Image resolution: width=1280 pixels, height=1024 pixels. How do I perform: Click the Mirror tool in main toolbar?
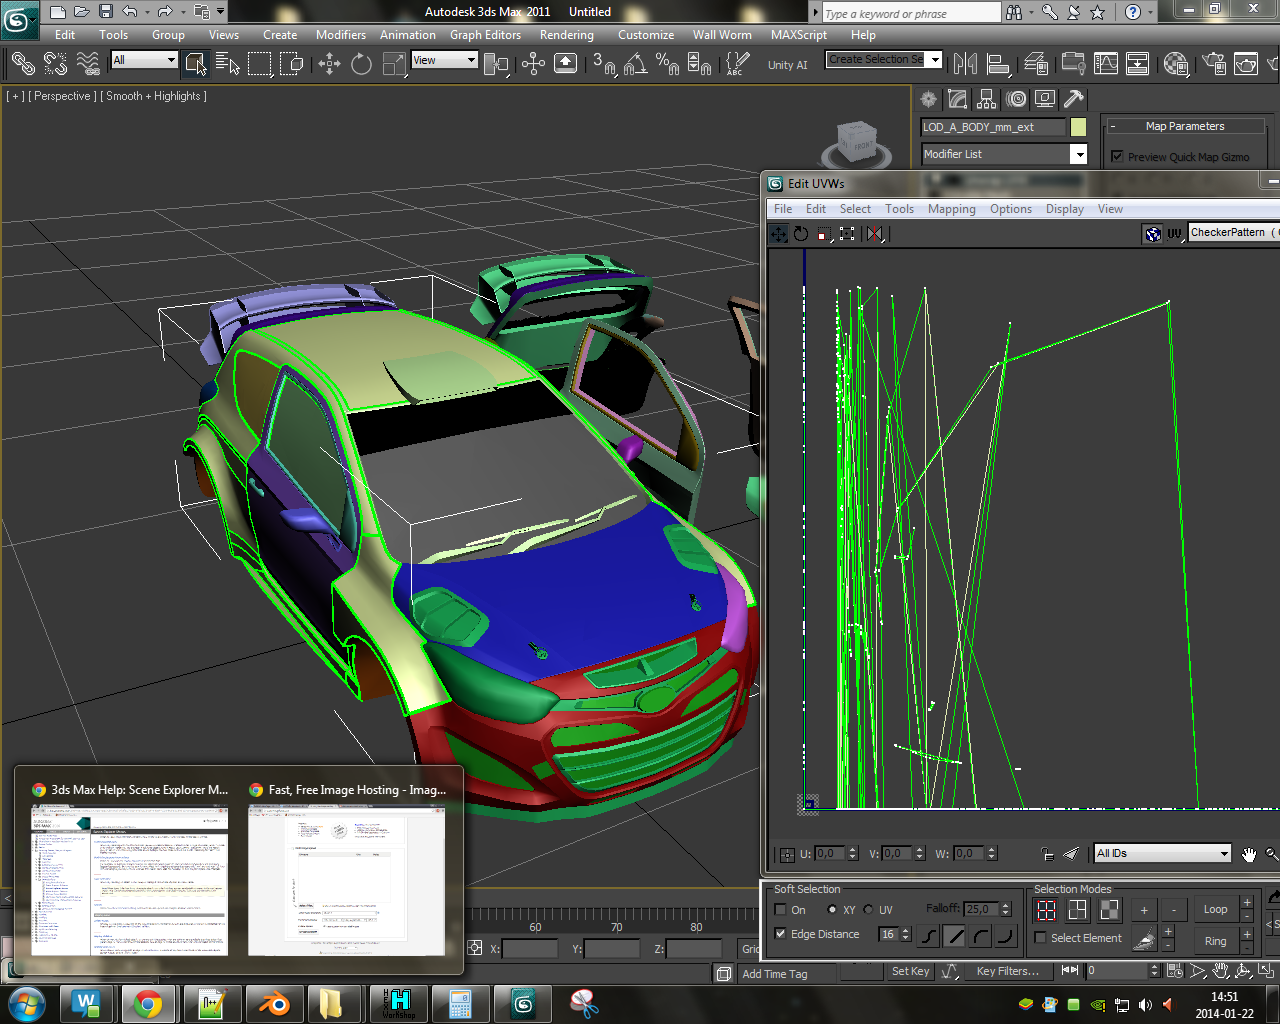965,65
